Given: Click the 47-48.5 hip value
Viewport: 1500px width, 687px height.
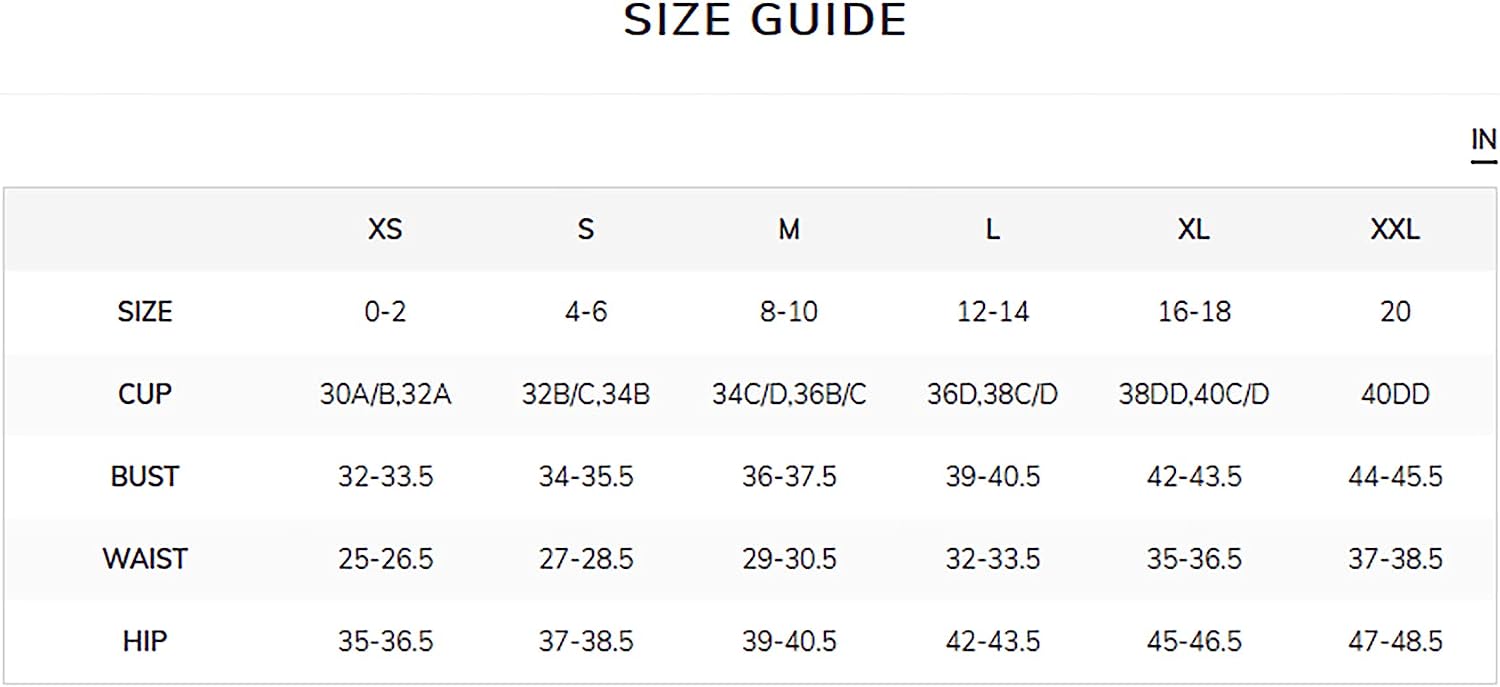Looking at the screenshot, I should (1395, 640).
